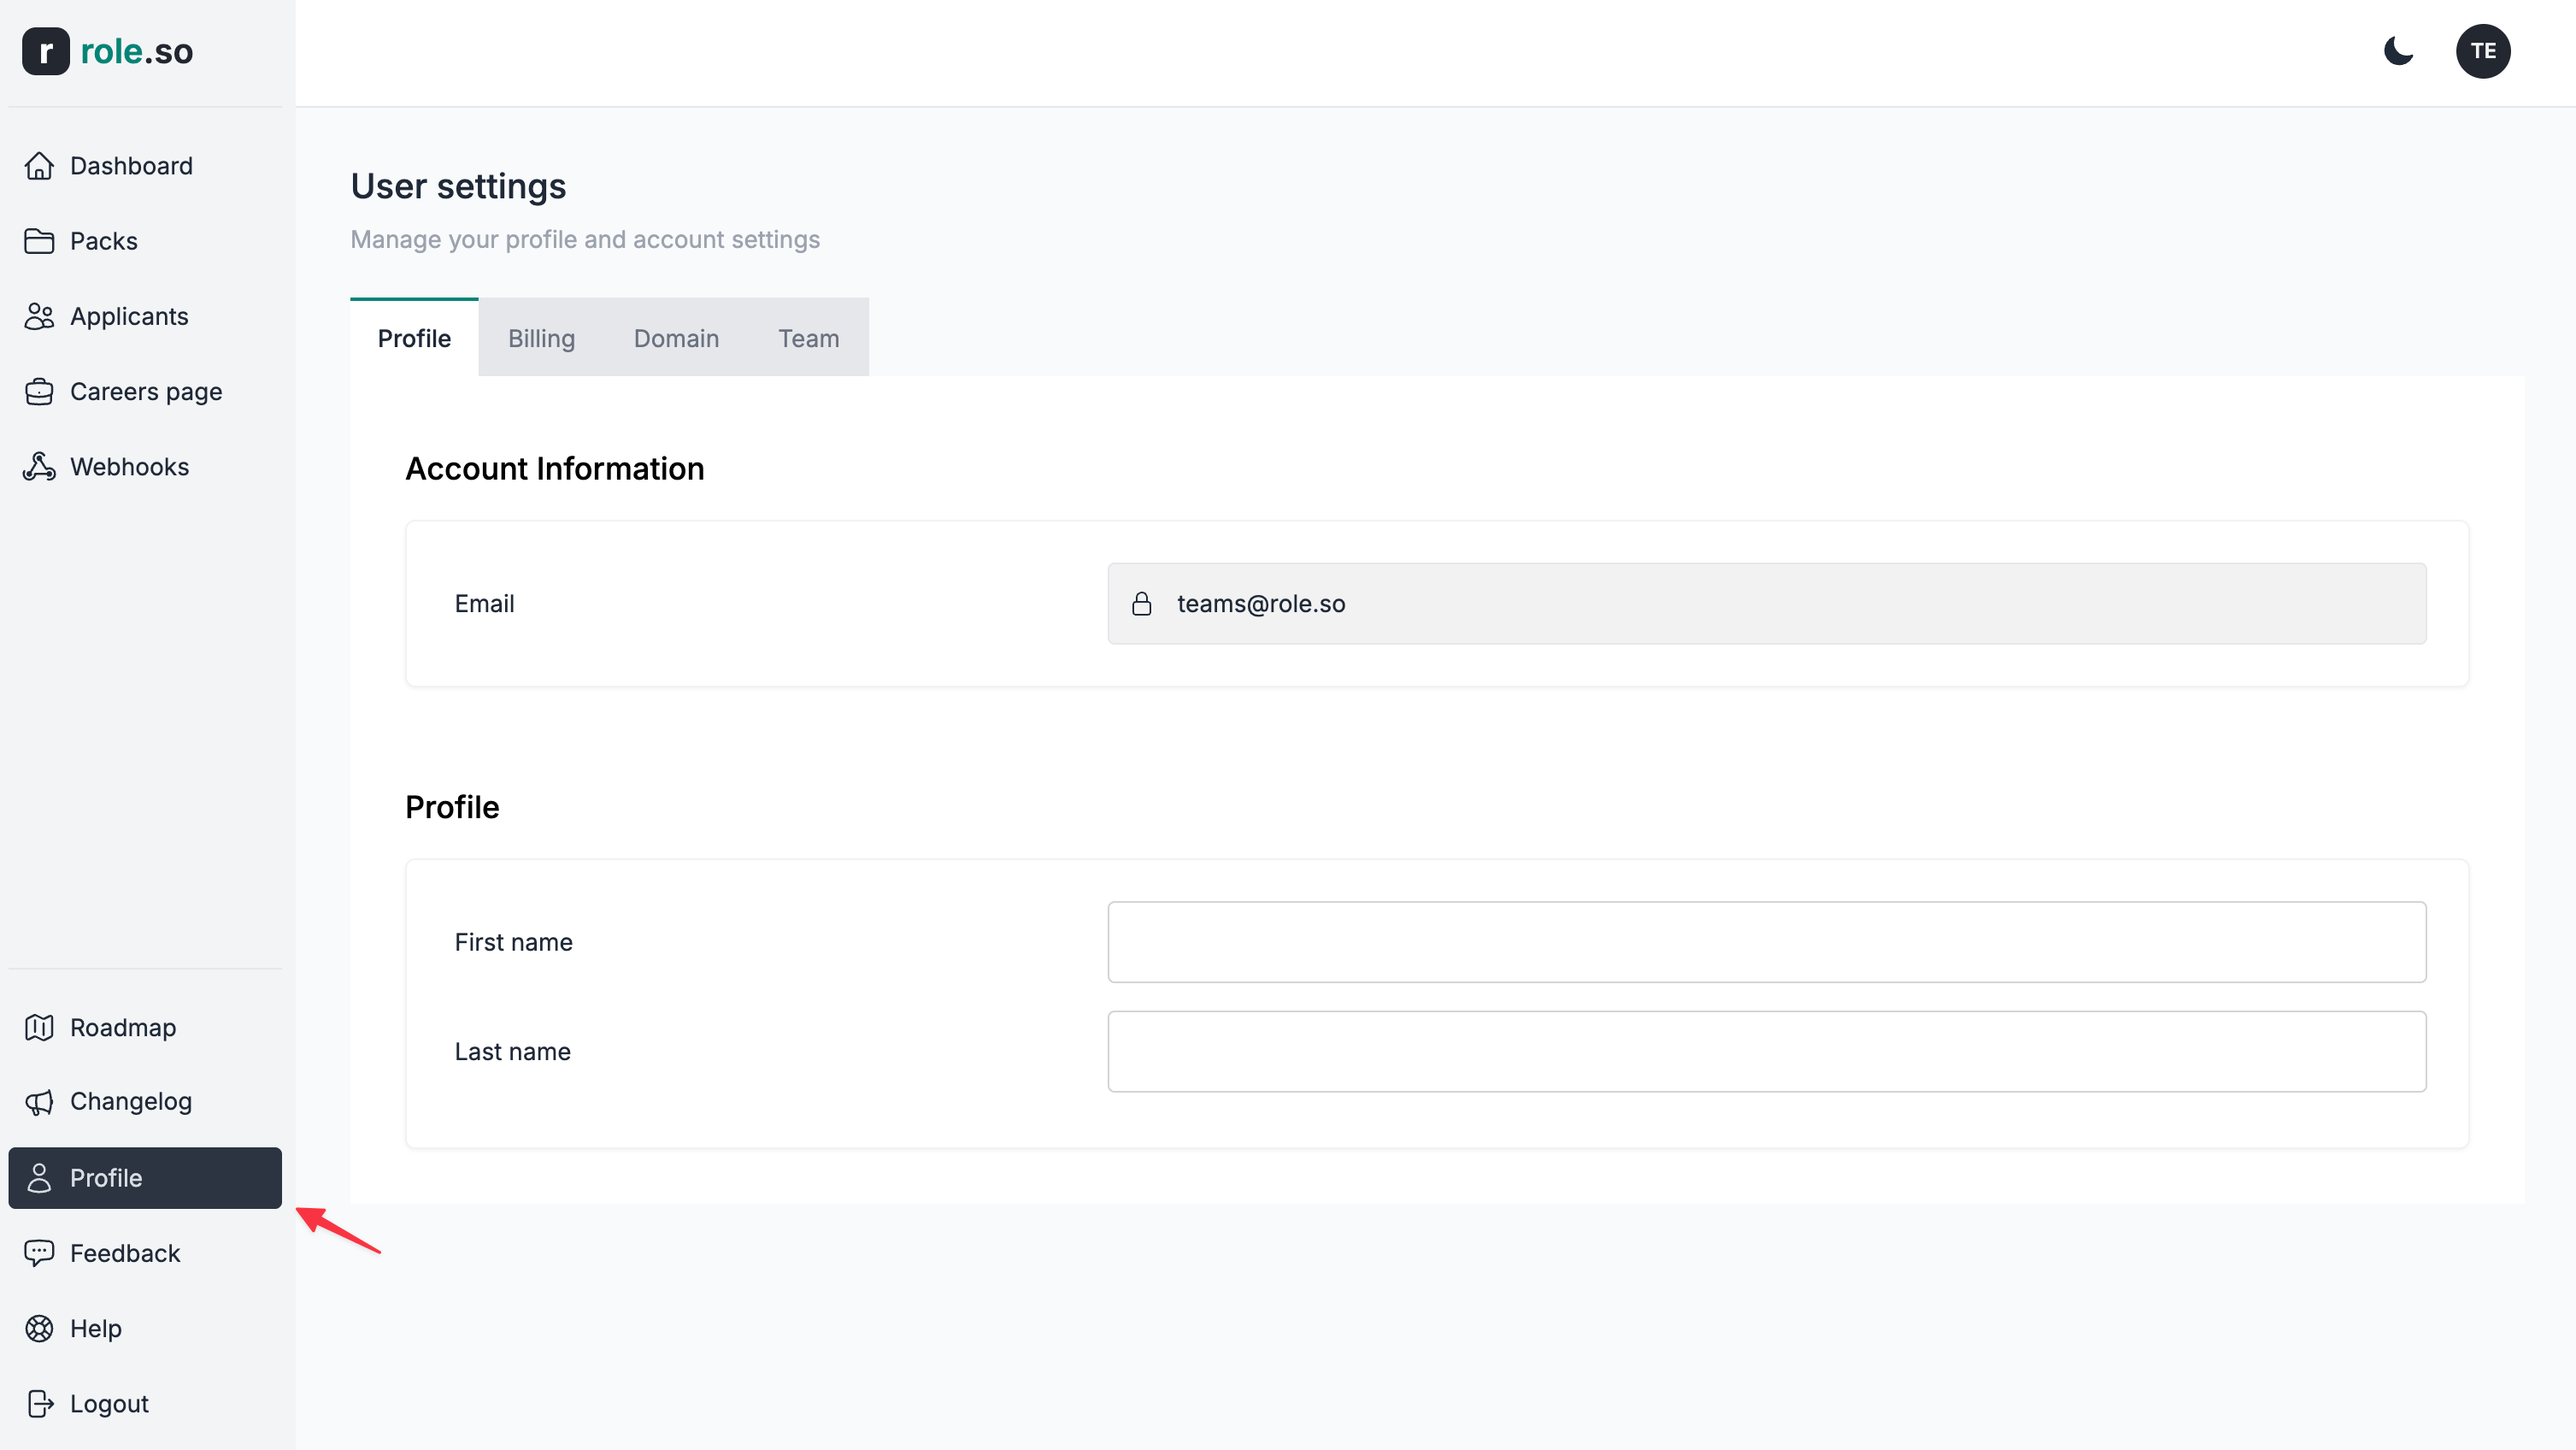Image resolution: width=2576 pixels, height=1450 pixels.
Task: Click the Roadmap map icon
Action: click(x=39, y=1027)
